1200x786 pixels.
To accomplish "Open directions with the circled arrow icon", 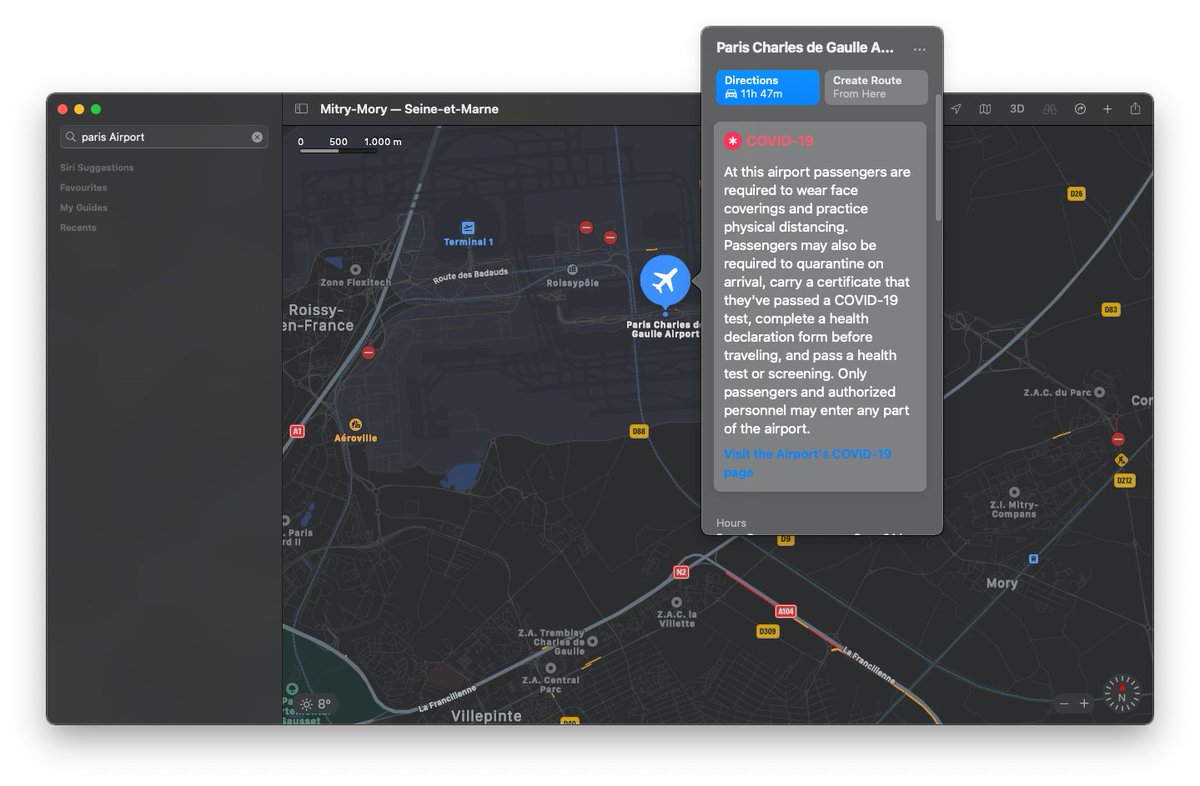I will [1080, 109].
